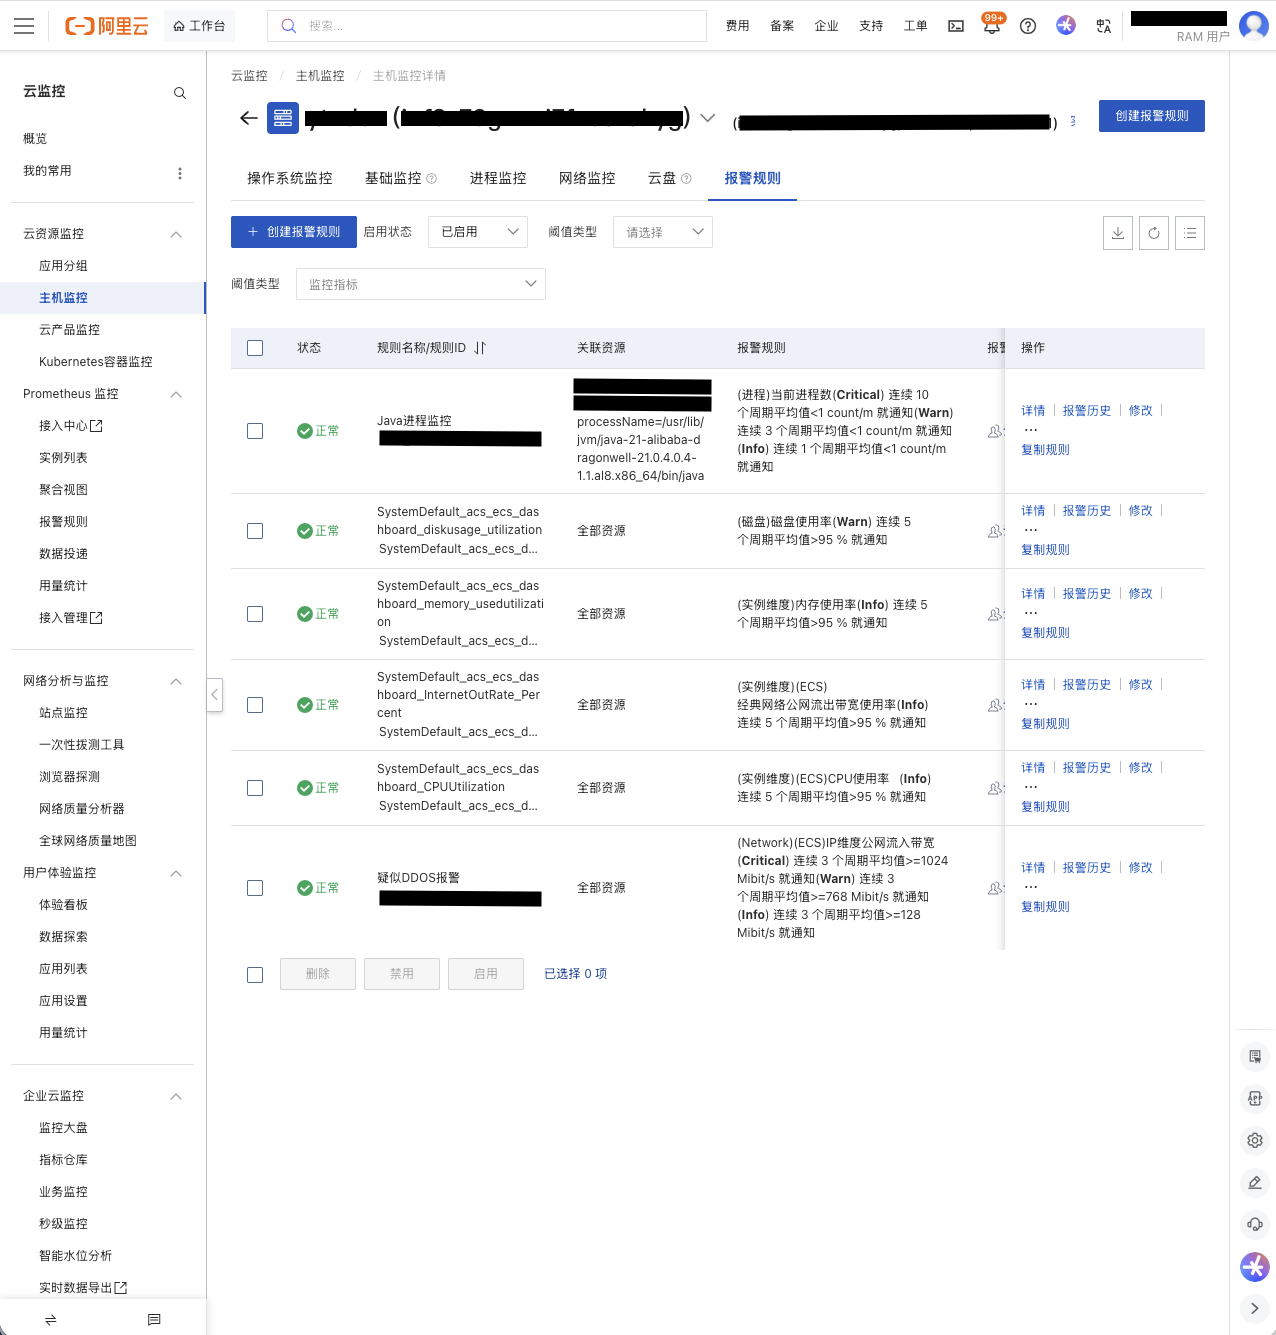Screen dimensions: 1276x1335
Task: Click the download rules icon
Action: 1118,233
